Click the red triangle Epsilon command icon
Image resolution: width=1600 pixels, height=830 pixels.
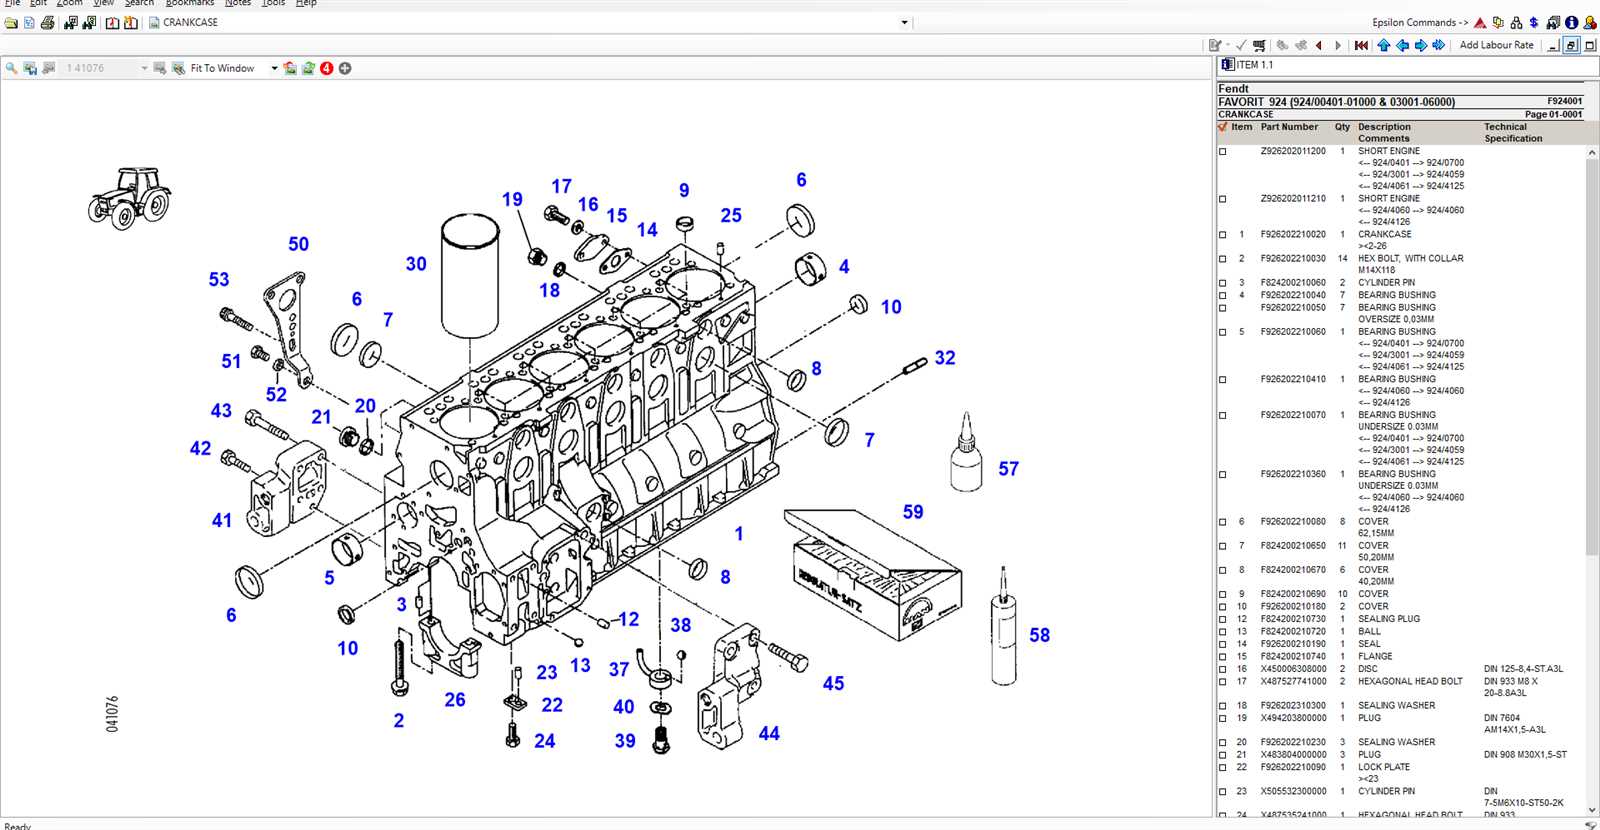click(1480, 23)
